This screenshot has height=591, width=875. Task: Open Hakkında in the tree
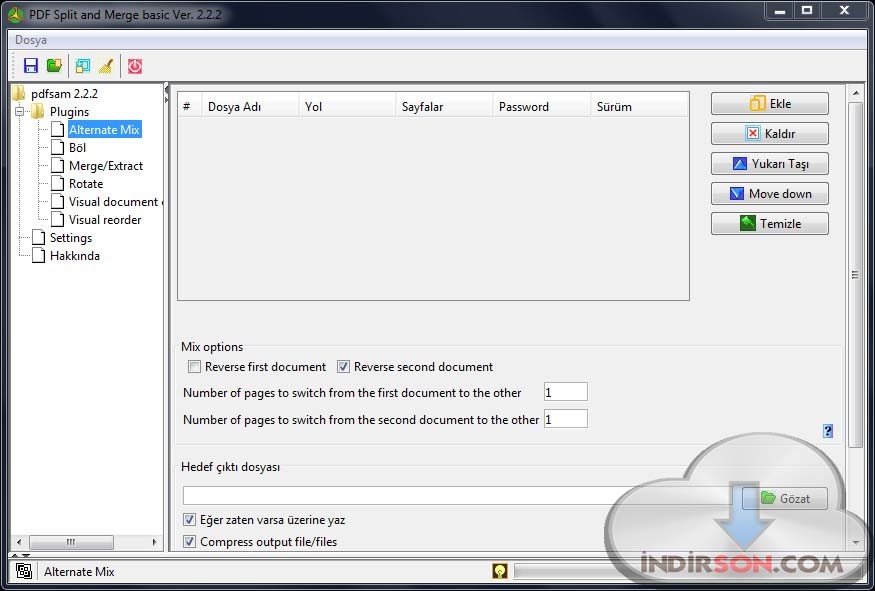pos(75,256)
